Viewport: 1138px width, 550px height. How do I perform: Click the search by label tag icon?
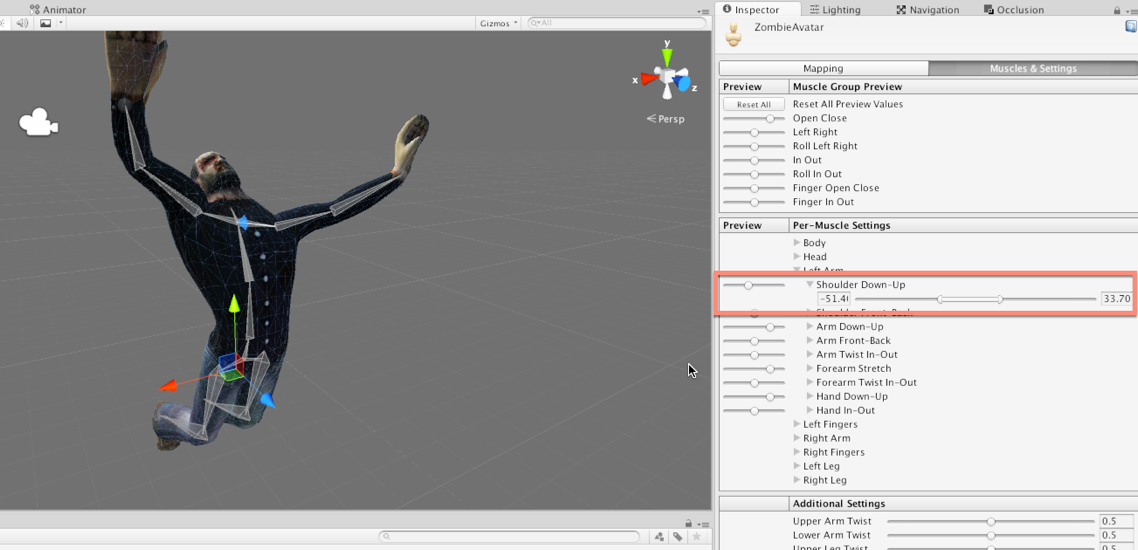[x=678, y=537]
